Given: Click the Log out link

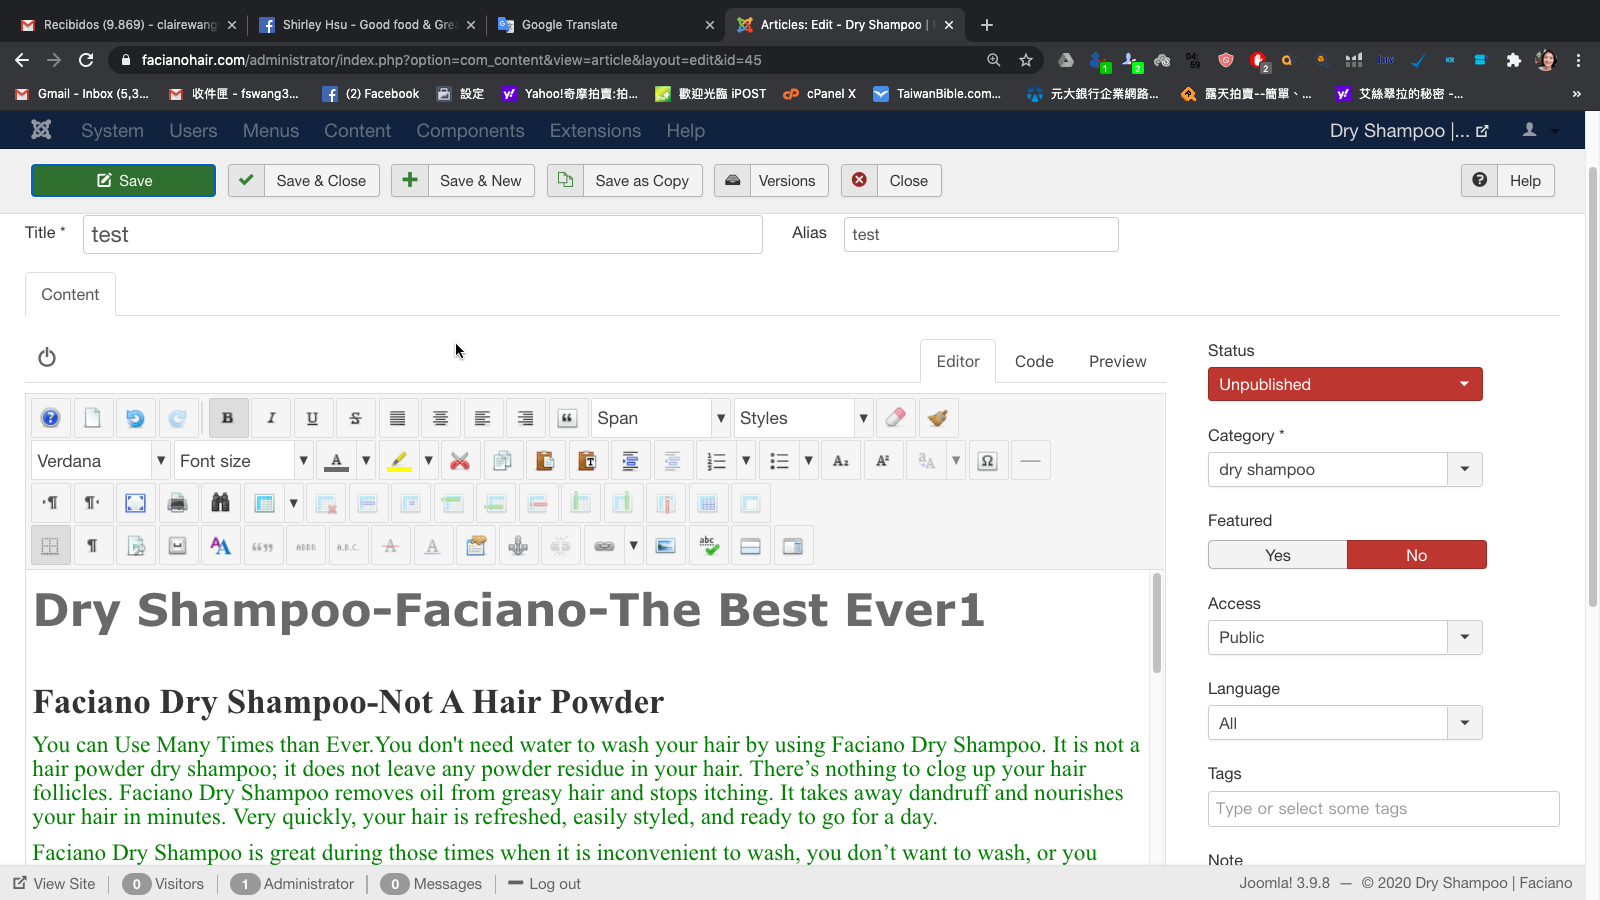Looking at the screenshot, I should click(x=554, y=884).
